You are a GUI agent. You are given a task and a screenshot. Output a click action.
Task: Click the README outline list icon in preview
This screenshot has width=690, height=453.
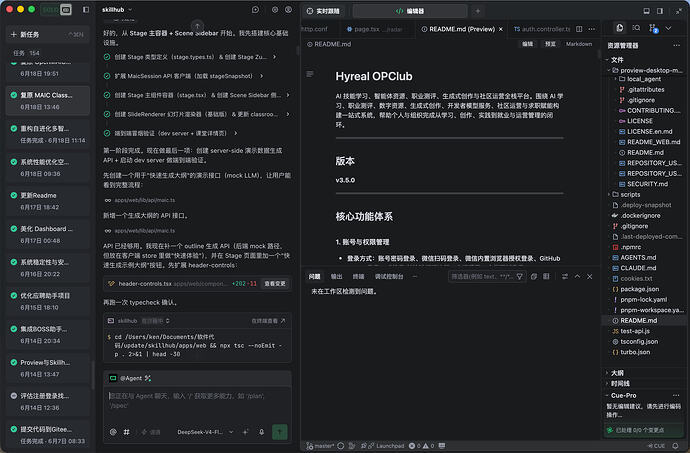pyautogui.click(x=310, y=74)
